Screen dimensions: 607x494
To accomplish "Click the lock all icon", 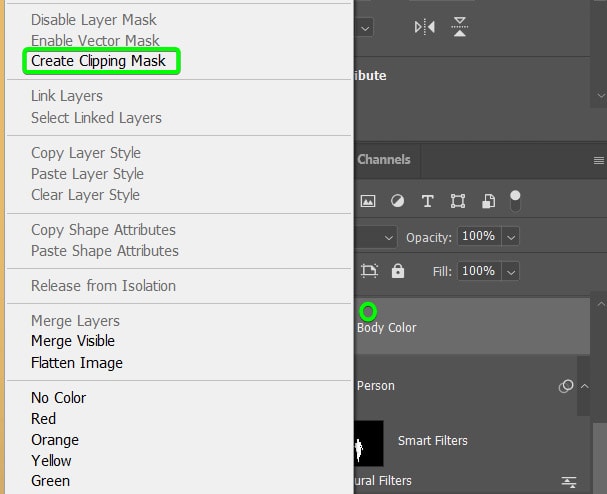I will tap(398, 270).
